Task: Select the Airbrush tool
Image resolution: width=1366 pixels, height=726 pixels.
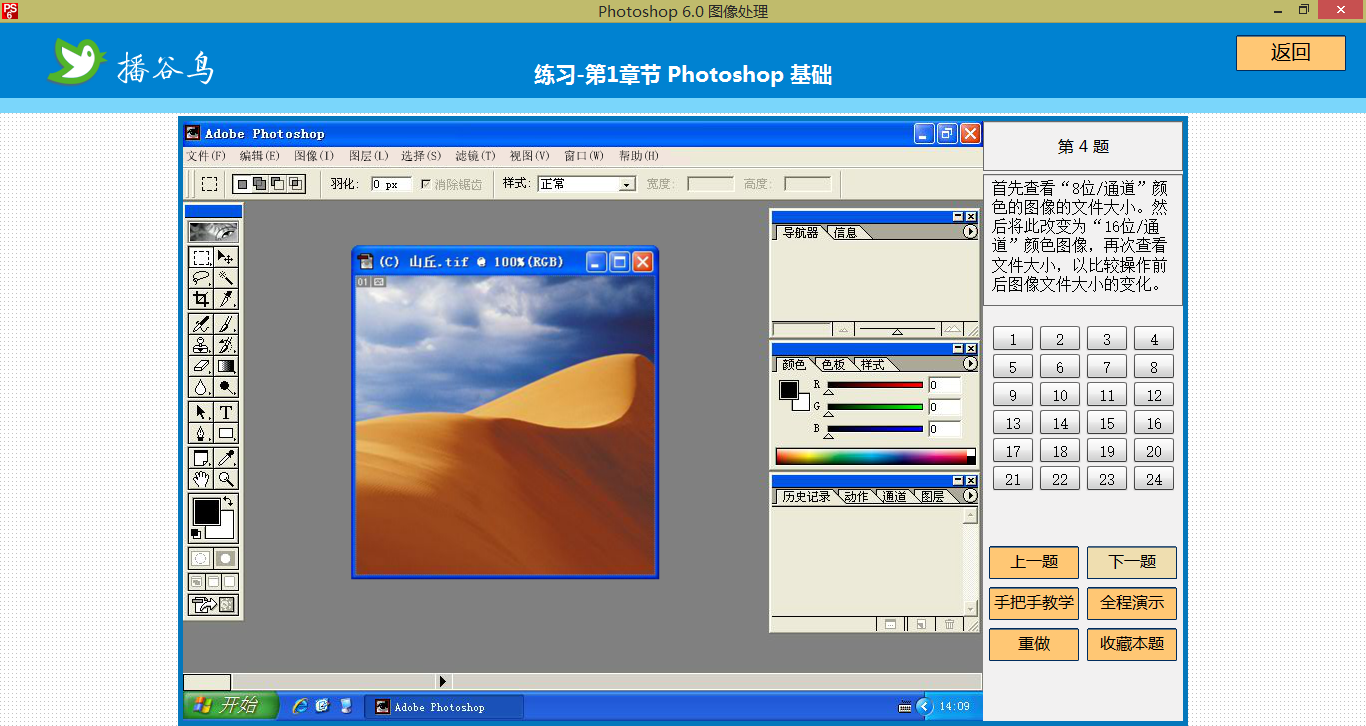Action: (201, 324)
